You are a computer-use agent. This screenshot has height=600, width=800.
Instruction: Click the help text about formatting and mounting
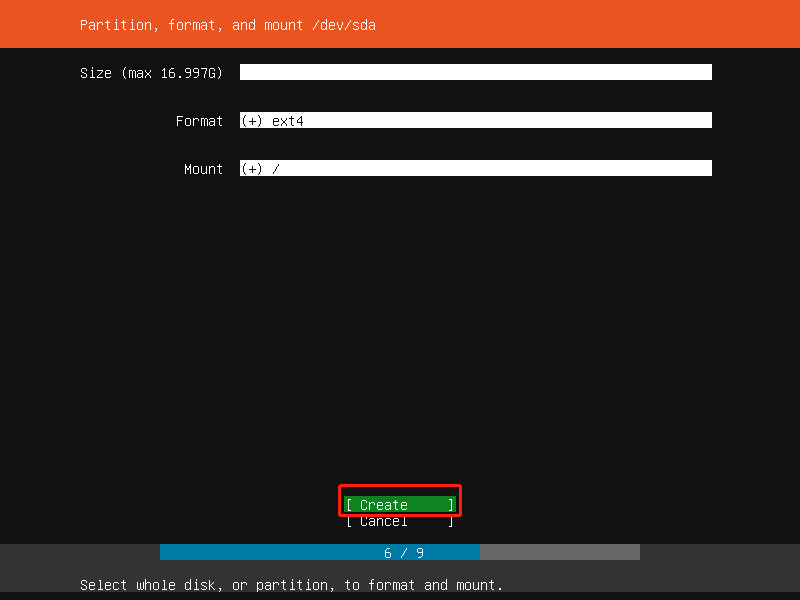291,585
